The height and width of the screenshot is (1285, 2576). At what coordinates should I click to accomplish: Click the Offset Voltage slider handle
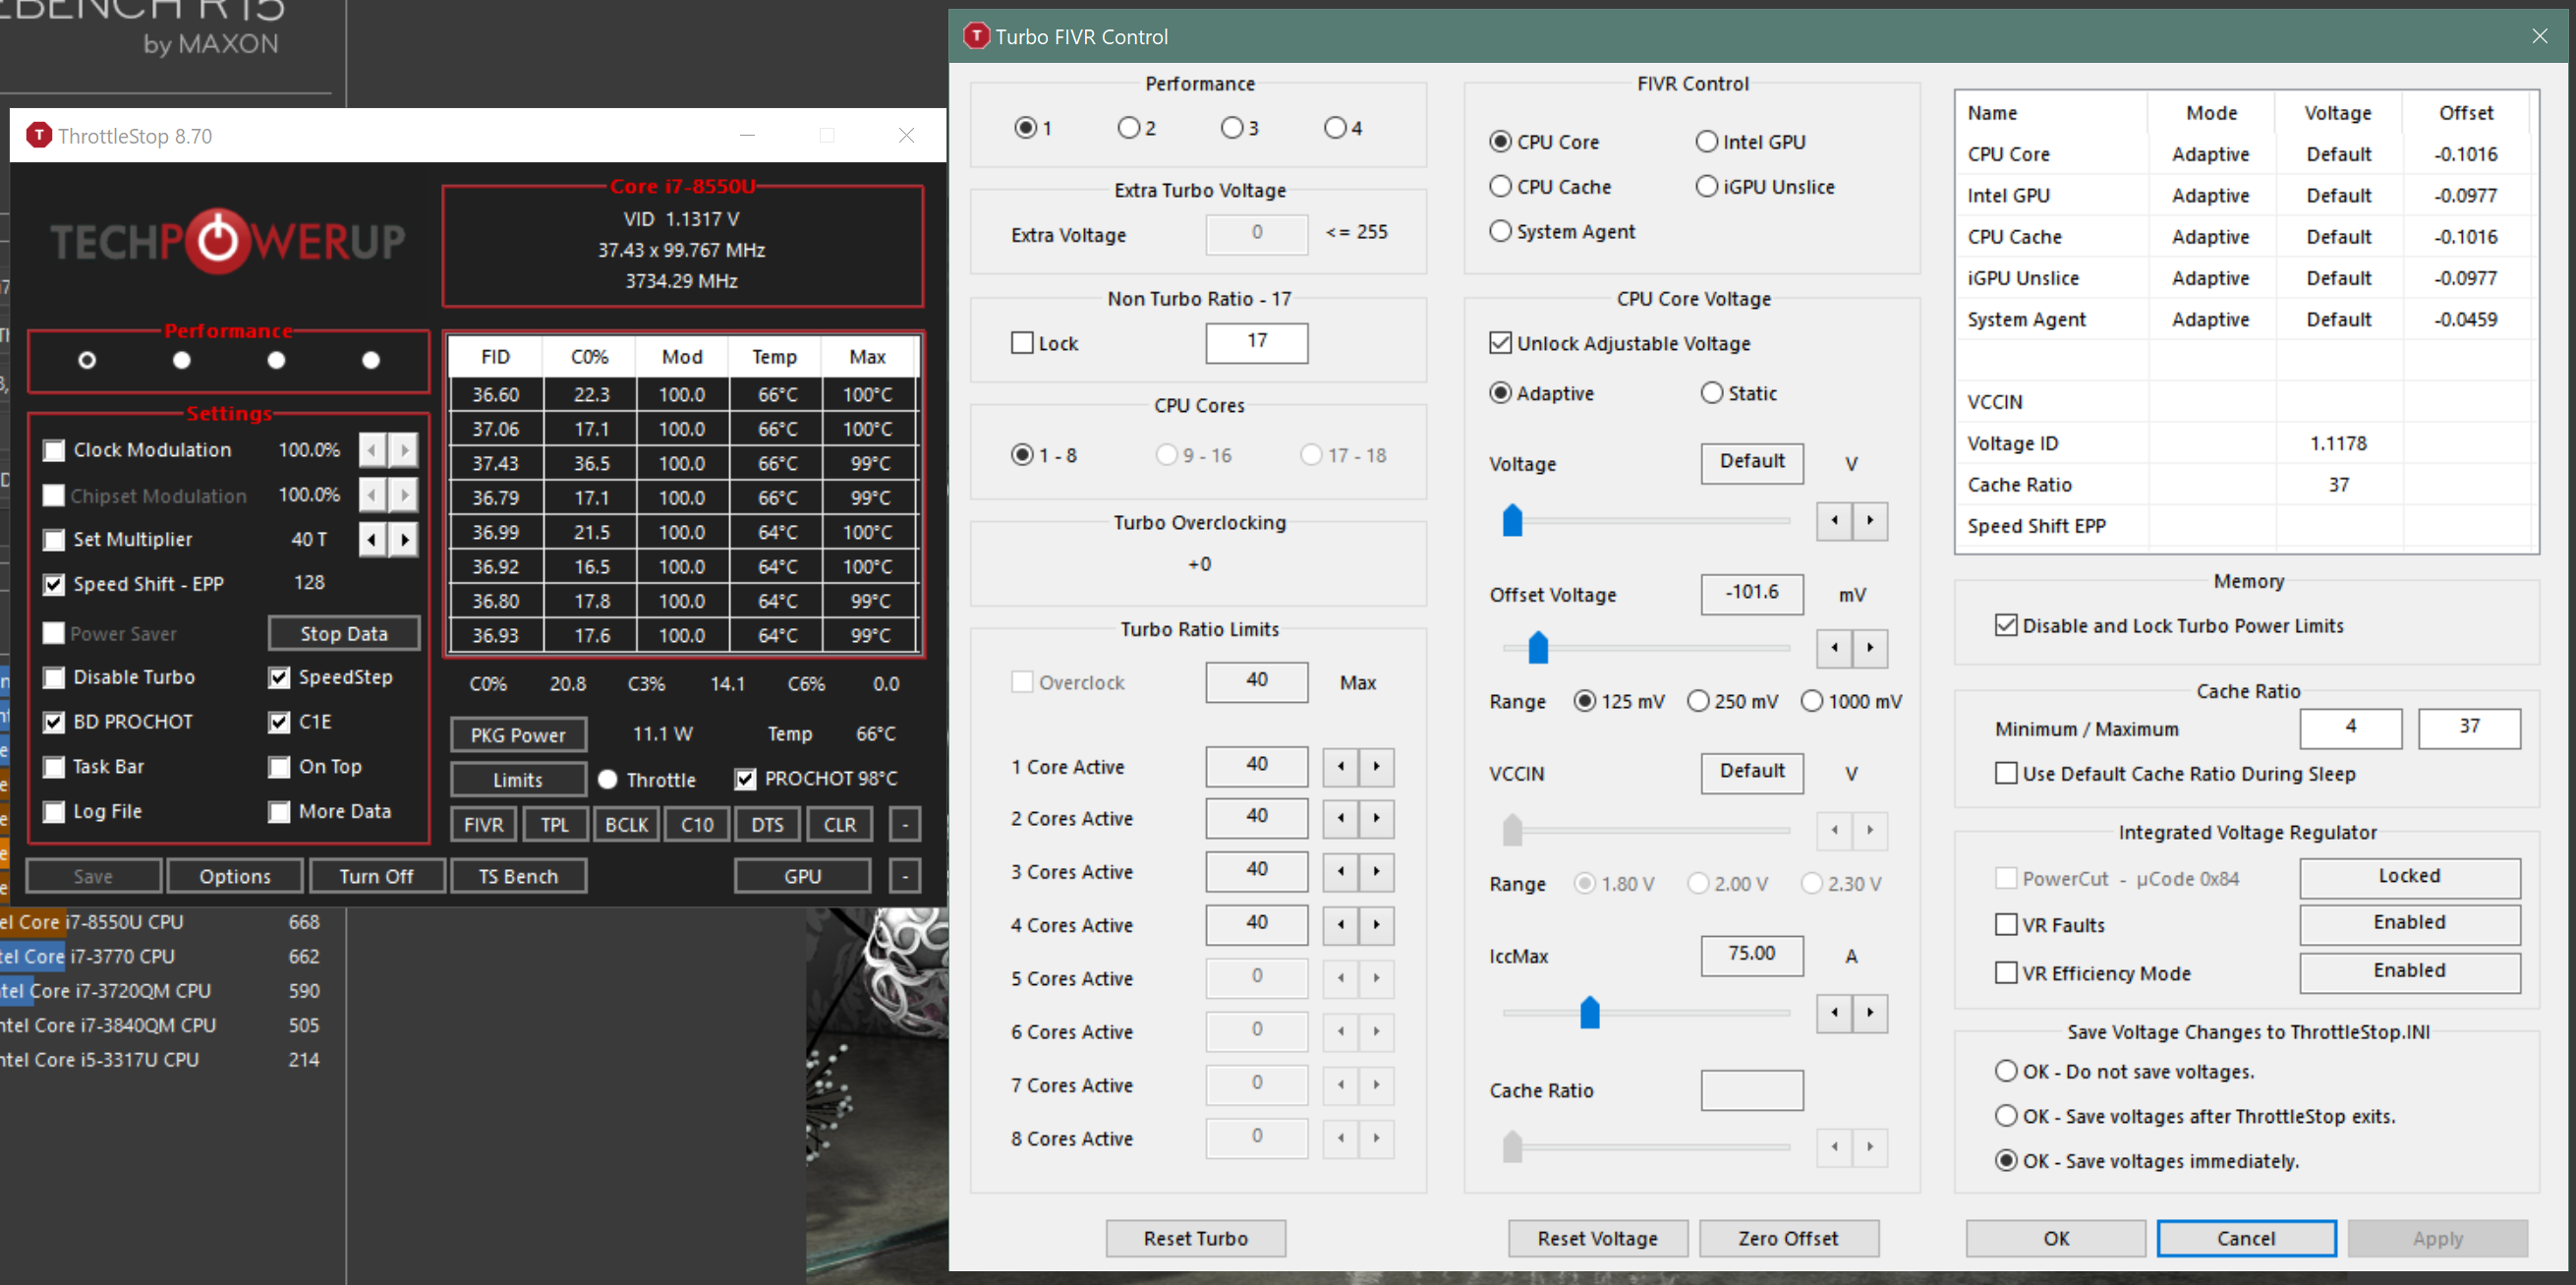click(1538, 648)
